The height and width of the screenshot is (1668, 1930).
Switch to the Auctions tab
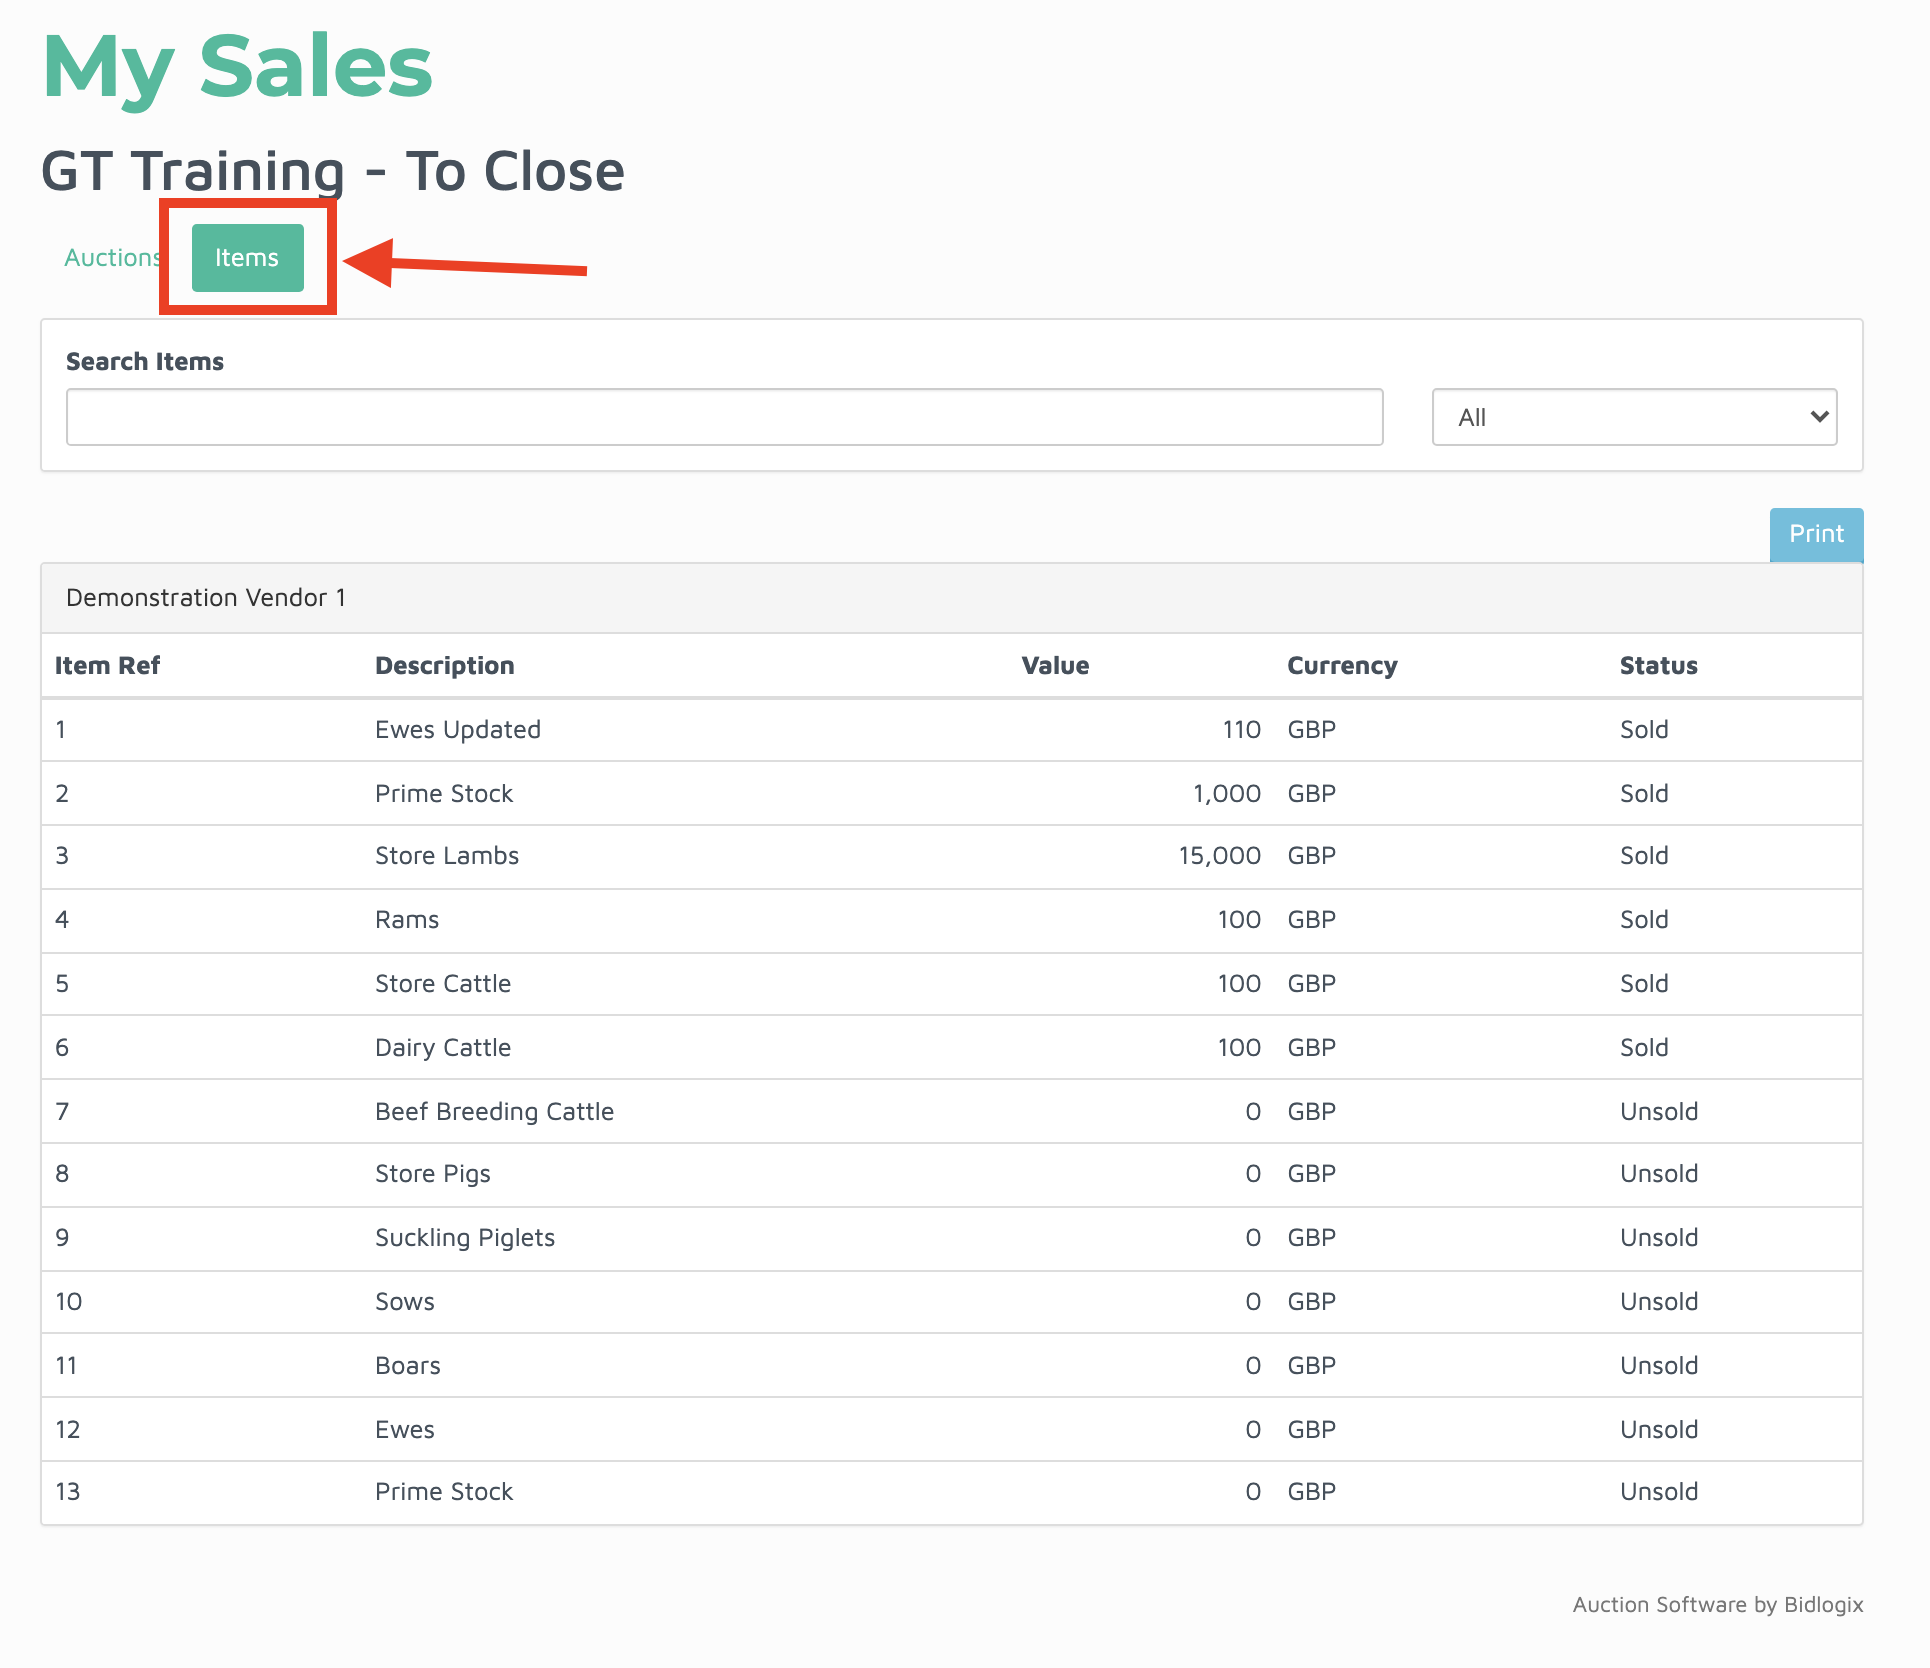pos(112,258)
